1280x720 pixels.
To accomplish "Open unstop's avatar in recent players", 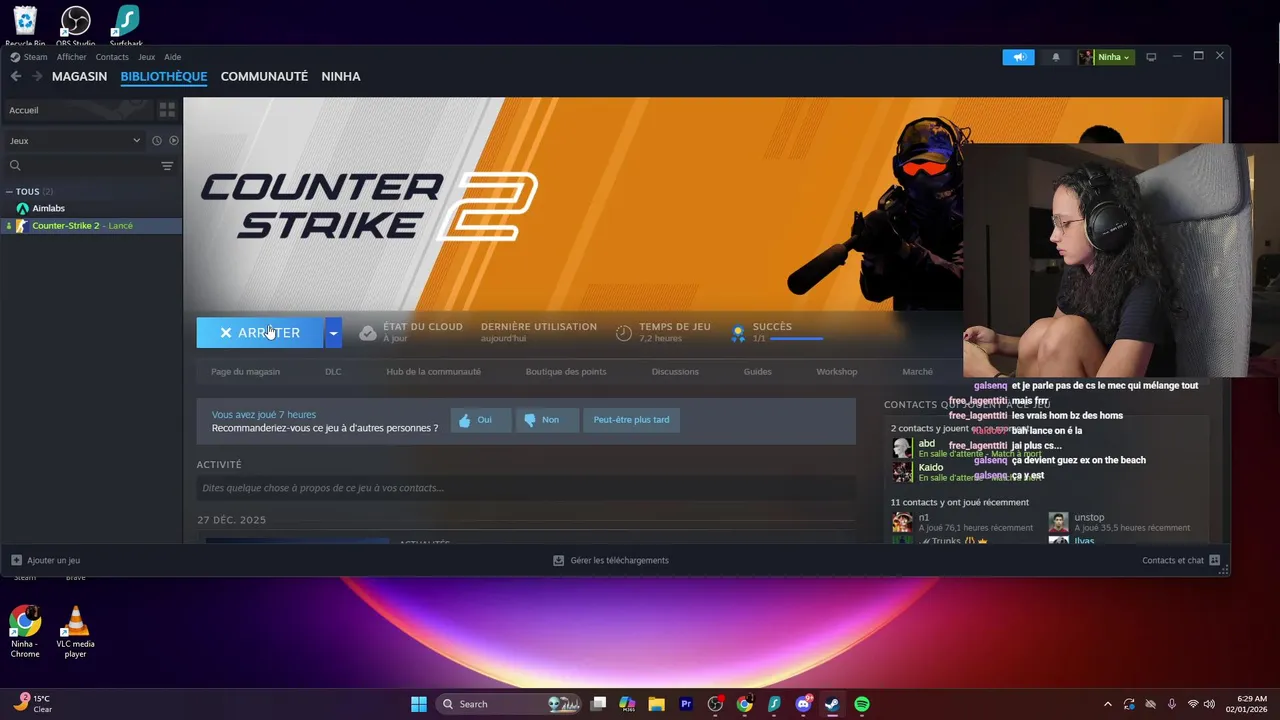I will click(1058, 522).
